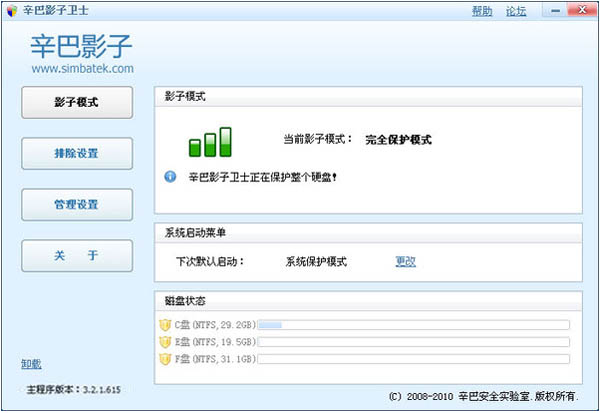Screen dimensions: 600x413
Task: Click the app shield icon in title bar
Action: (x=11, y=11)
